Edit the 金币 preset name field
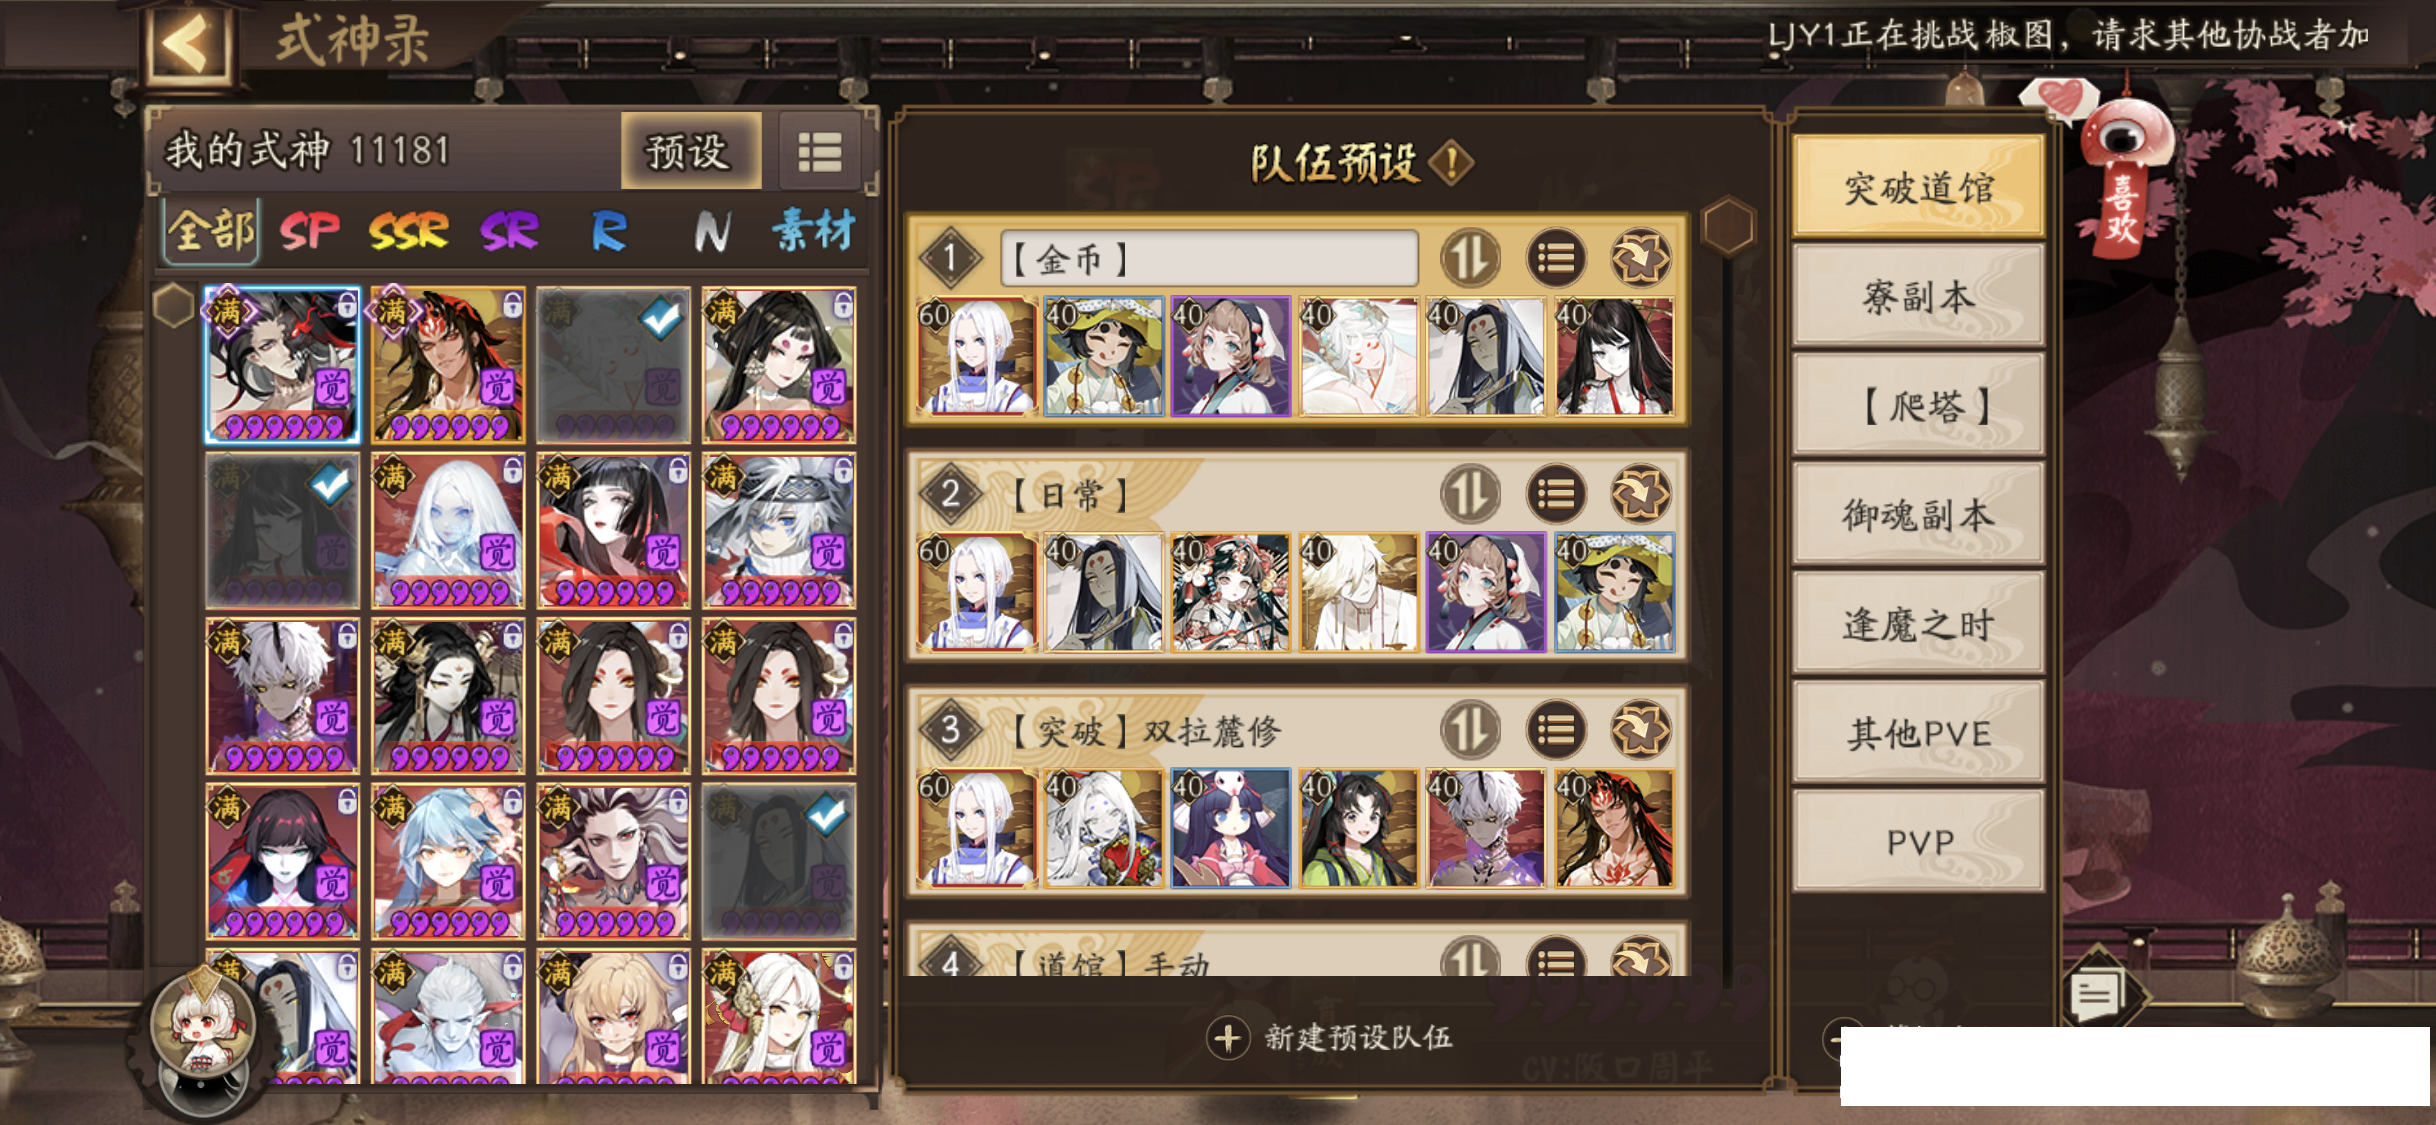The height and width of the screenshot is (1125, 2436). (1209, 259)
